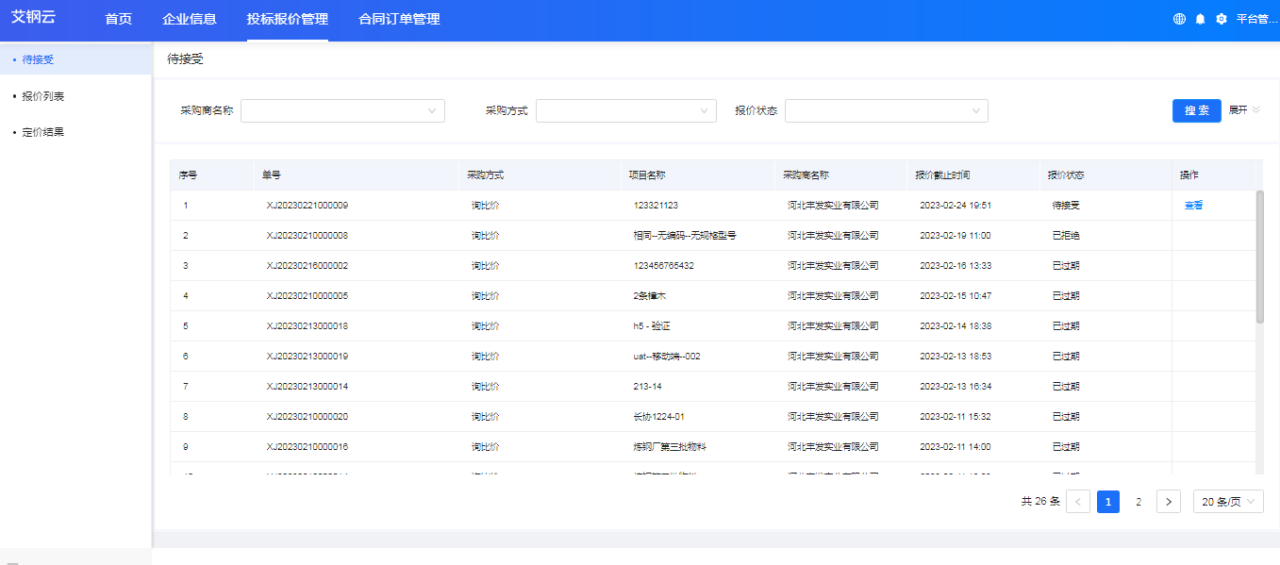
Task: Expand more filters with 展开
Action: click(1245, 110)
